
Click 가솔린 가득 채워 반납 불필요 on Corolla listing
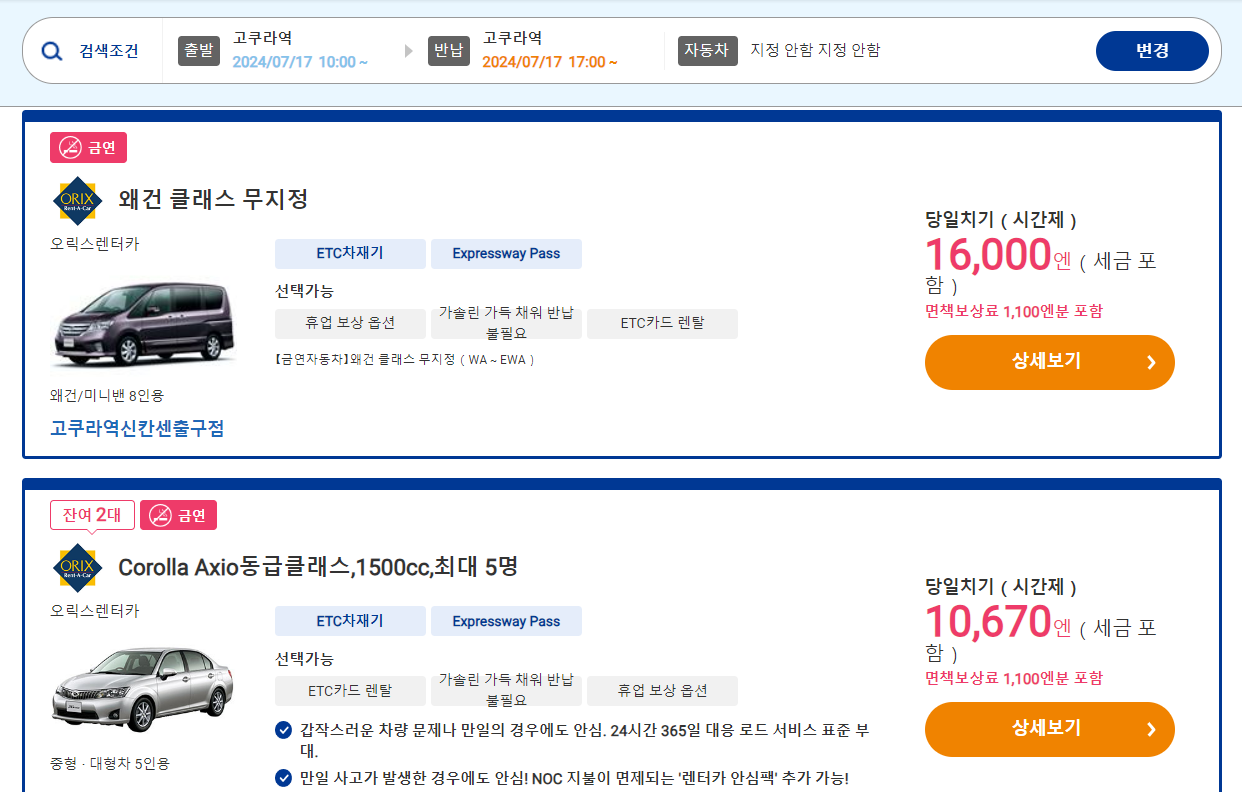pos(506,690)
